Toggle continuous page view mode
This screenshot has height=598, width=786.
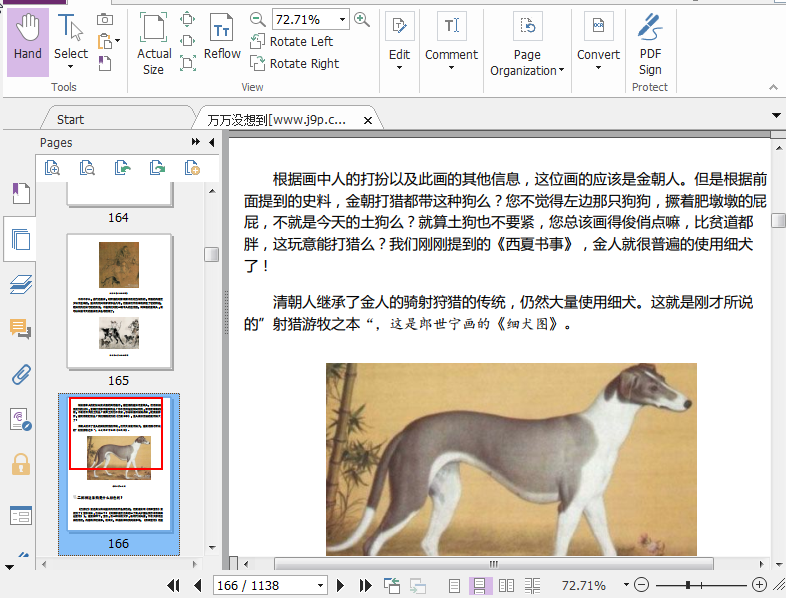[x=480, y=585]
